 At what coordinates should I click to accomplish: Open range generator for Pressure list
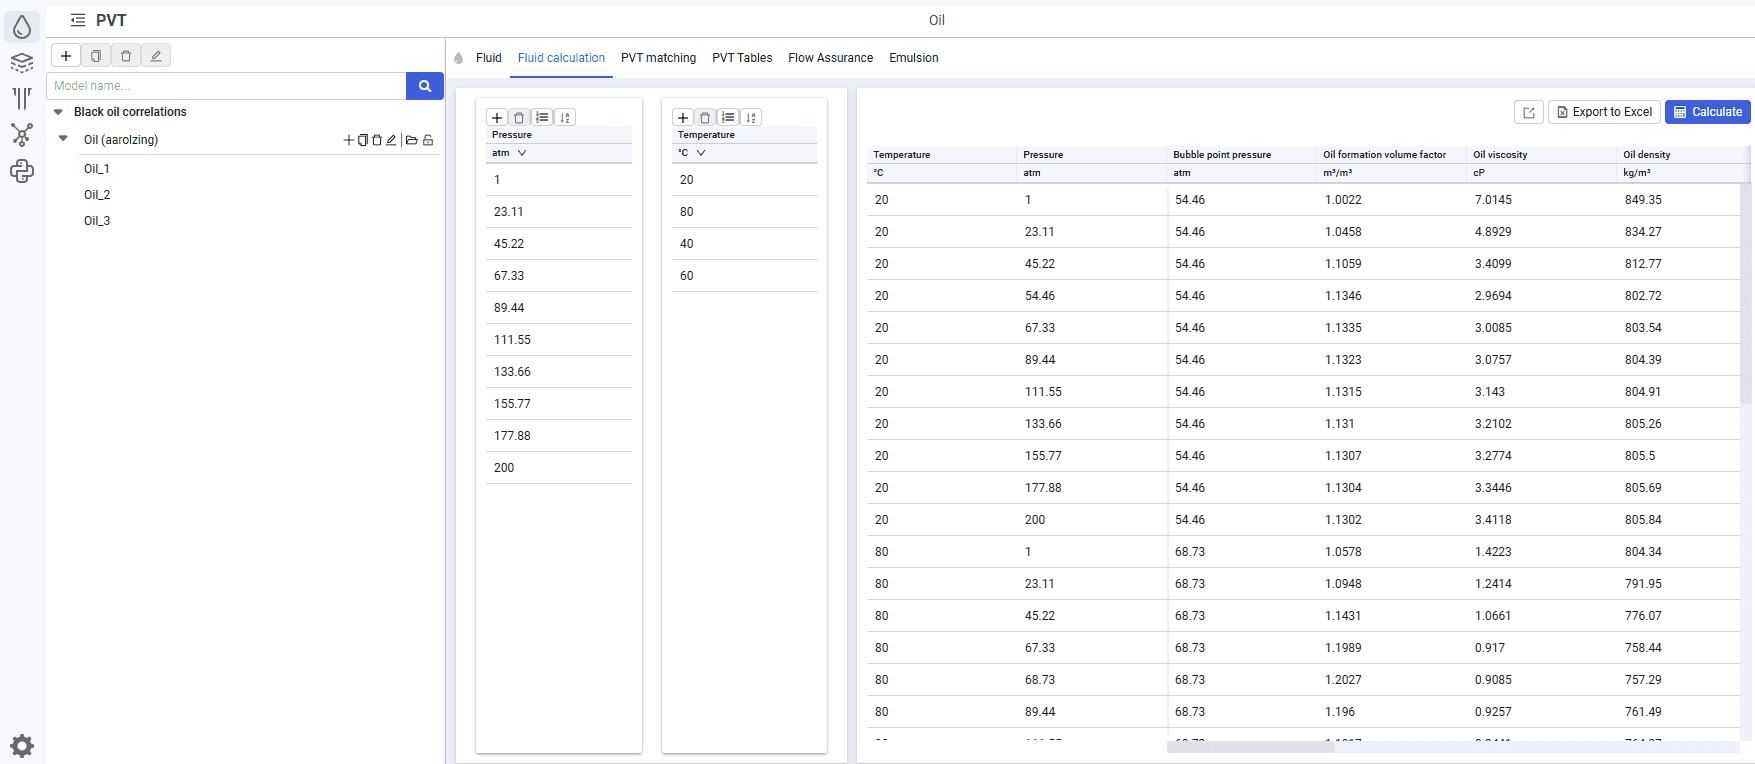pyautogui.click(x=542, y=118)
